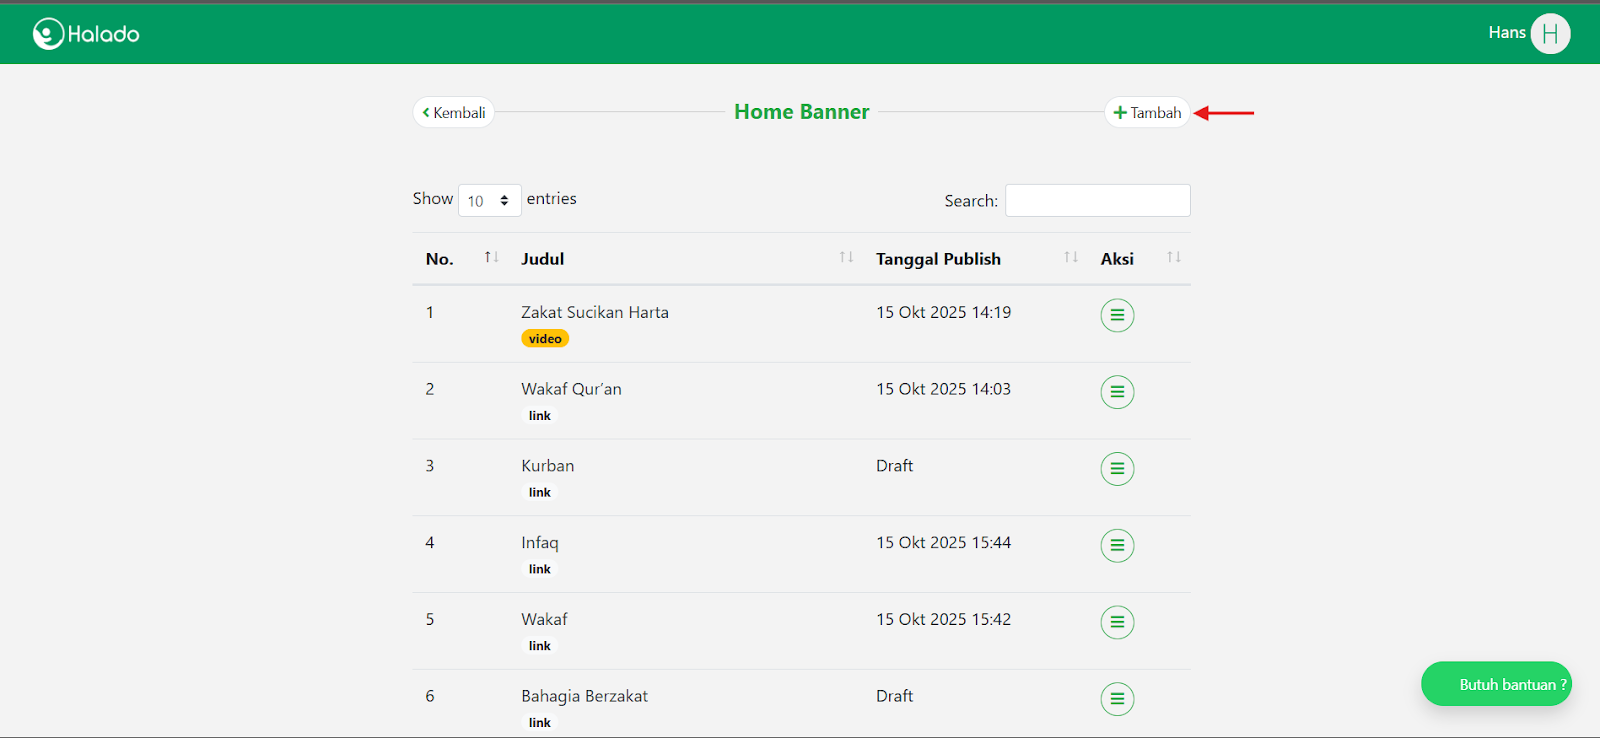Viewport: 1600px width, 738px height.
Task: Open the Hans user avatar menu
Action: coord(1550,34)
